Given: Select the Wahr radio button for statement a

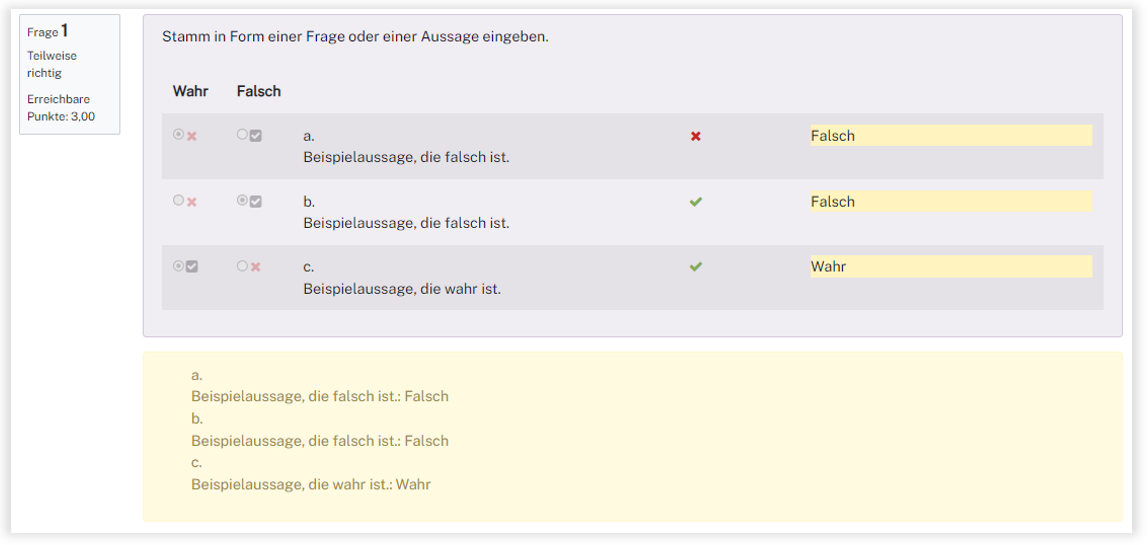Looking at the screenshot, I should point(178,135).
